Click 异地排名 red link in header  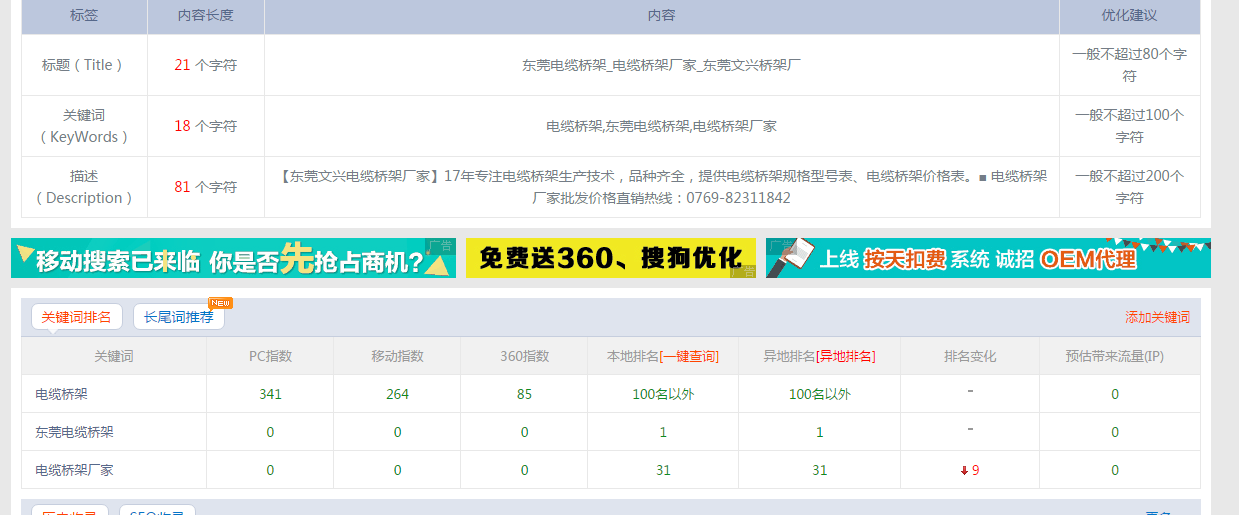846,356
